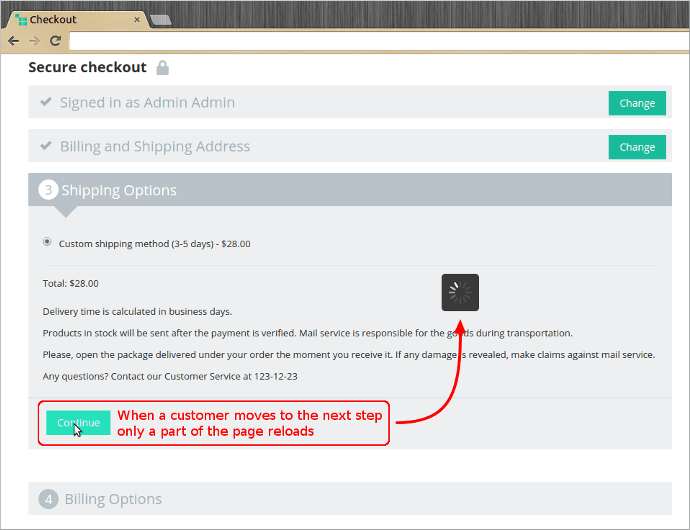
Task: Click the checkmark next to Signed in as Admin
Action: [45, 102]
